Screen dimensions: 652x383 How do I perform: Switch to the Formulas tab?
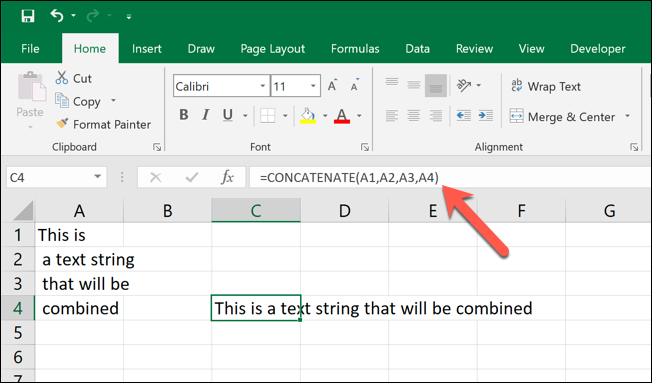click(x=355, y=49)
